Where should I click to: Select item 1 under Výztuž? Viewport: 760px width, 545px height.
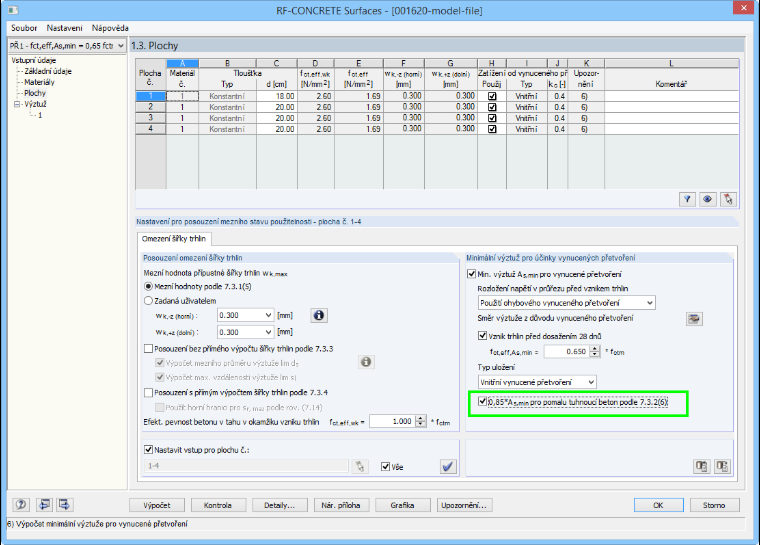[40, 115]
